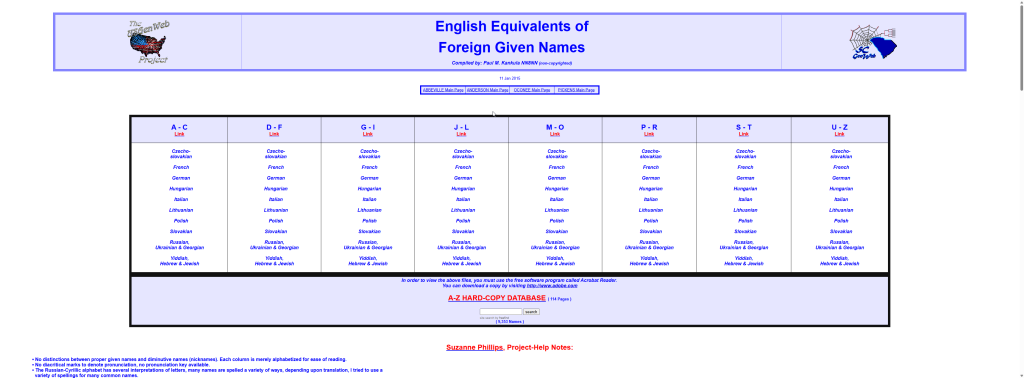Viewport: 1024px width, 378px height.
Task: Select Polish under the J - L column
Action: pos(463,221)
